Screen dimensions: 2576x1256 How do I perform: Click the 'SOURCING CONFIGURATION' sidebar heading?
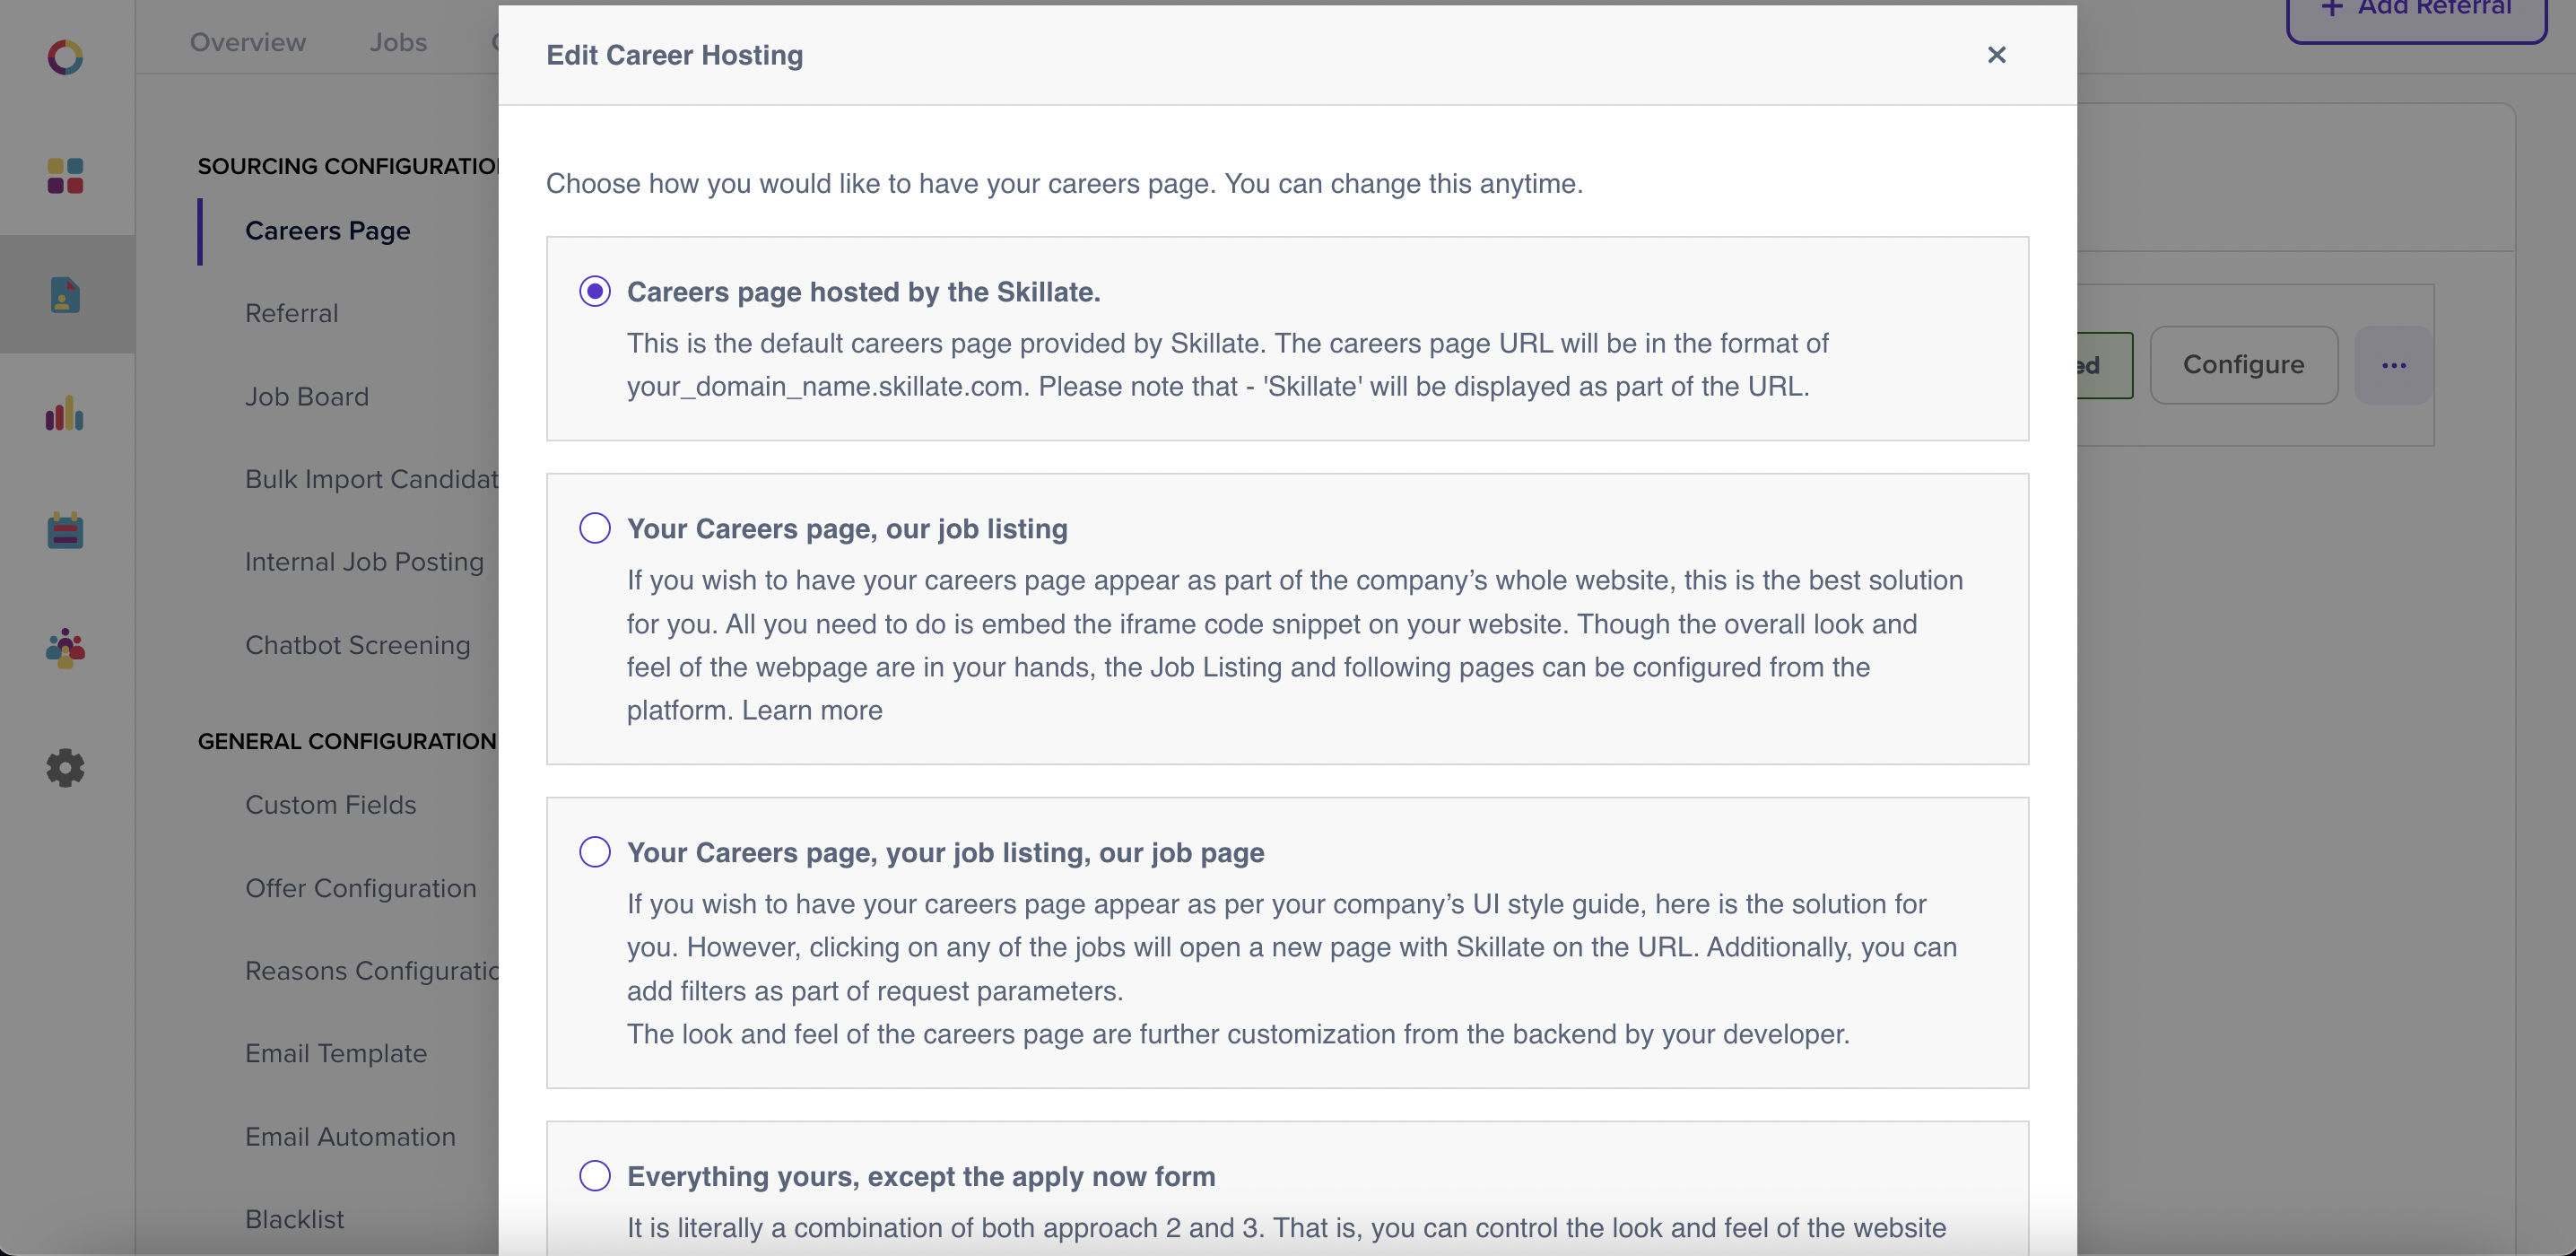(x=348, y=166)
